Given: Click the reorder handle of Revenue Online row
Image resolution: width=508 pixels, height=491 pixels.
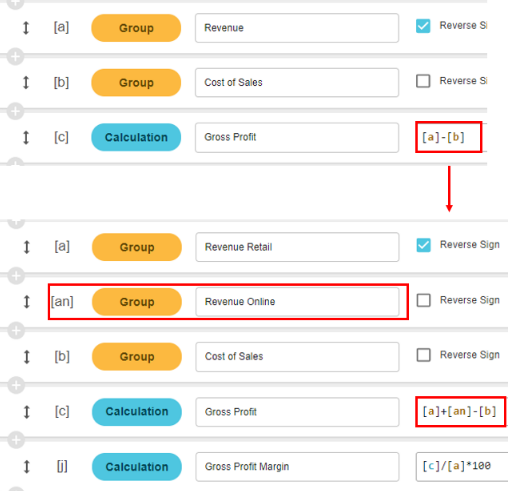Looking at the screenshot, I should 27,302.
